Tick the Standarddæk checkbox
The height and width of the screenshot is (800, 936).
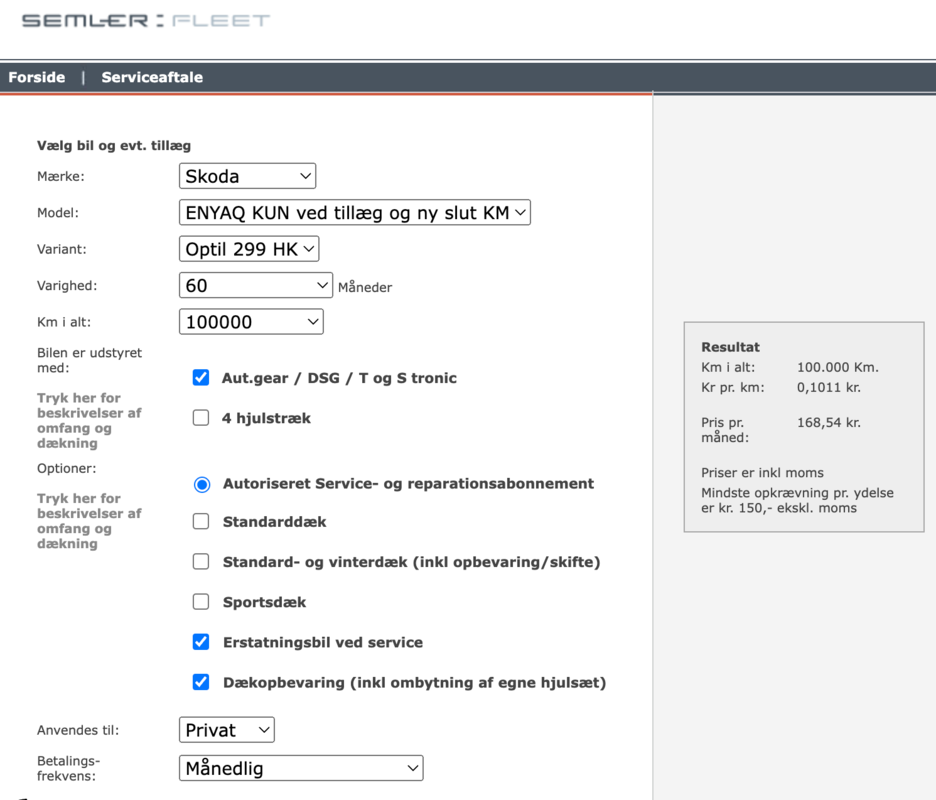pyautogui.click(x=201, y=522)
